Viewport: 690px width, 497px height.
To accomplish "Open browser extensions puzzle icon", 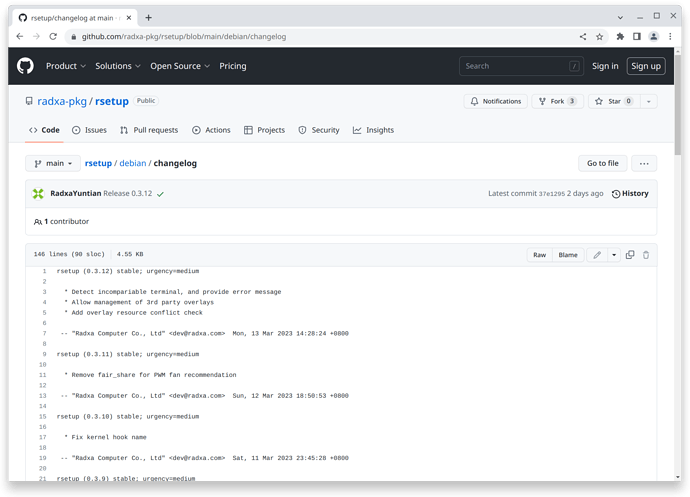I will pos(620,37).
